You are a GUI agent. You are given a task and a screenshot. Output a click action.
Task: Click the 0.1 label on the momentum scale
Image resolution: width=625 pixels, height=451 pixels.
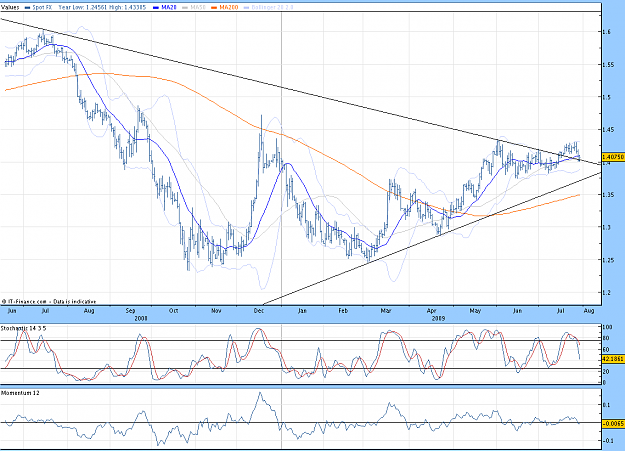point(606,405)
